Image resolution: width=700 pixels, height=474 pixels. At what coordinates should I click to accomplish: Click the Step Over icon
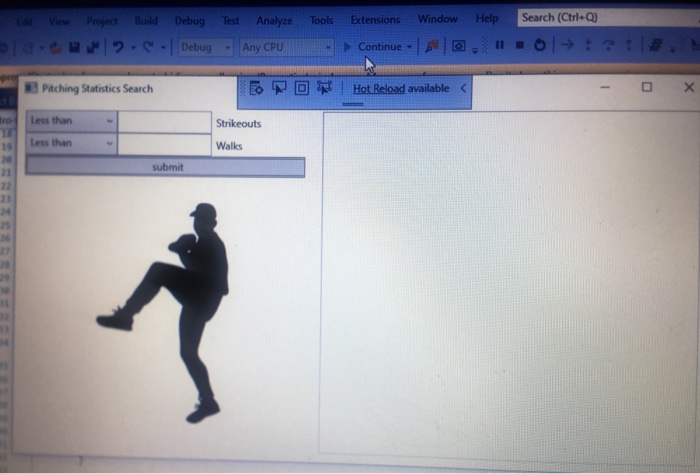point(608,45)
